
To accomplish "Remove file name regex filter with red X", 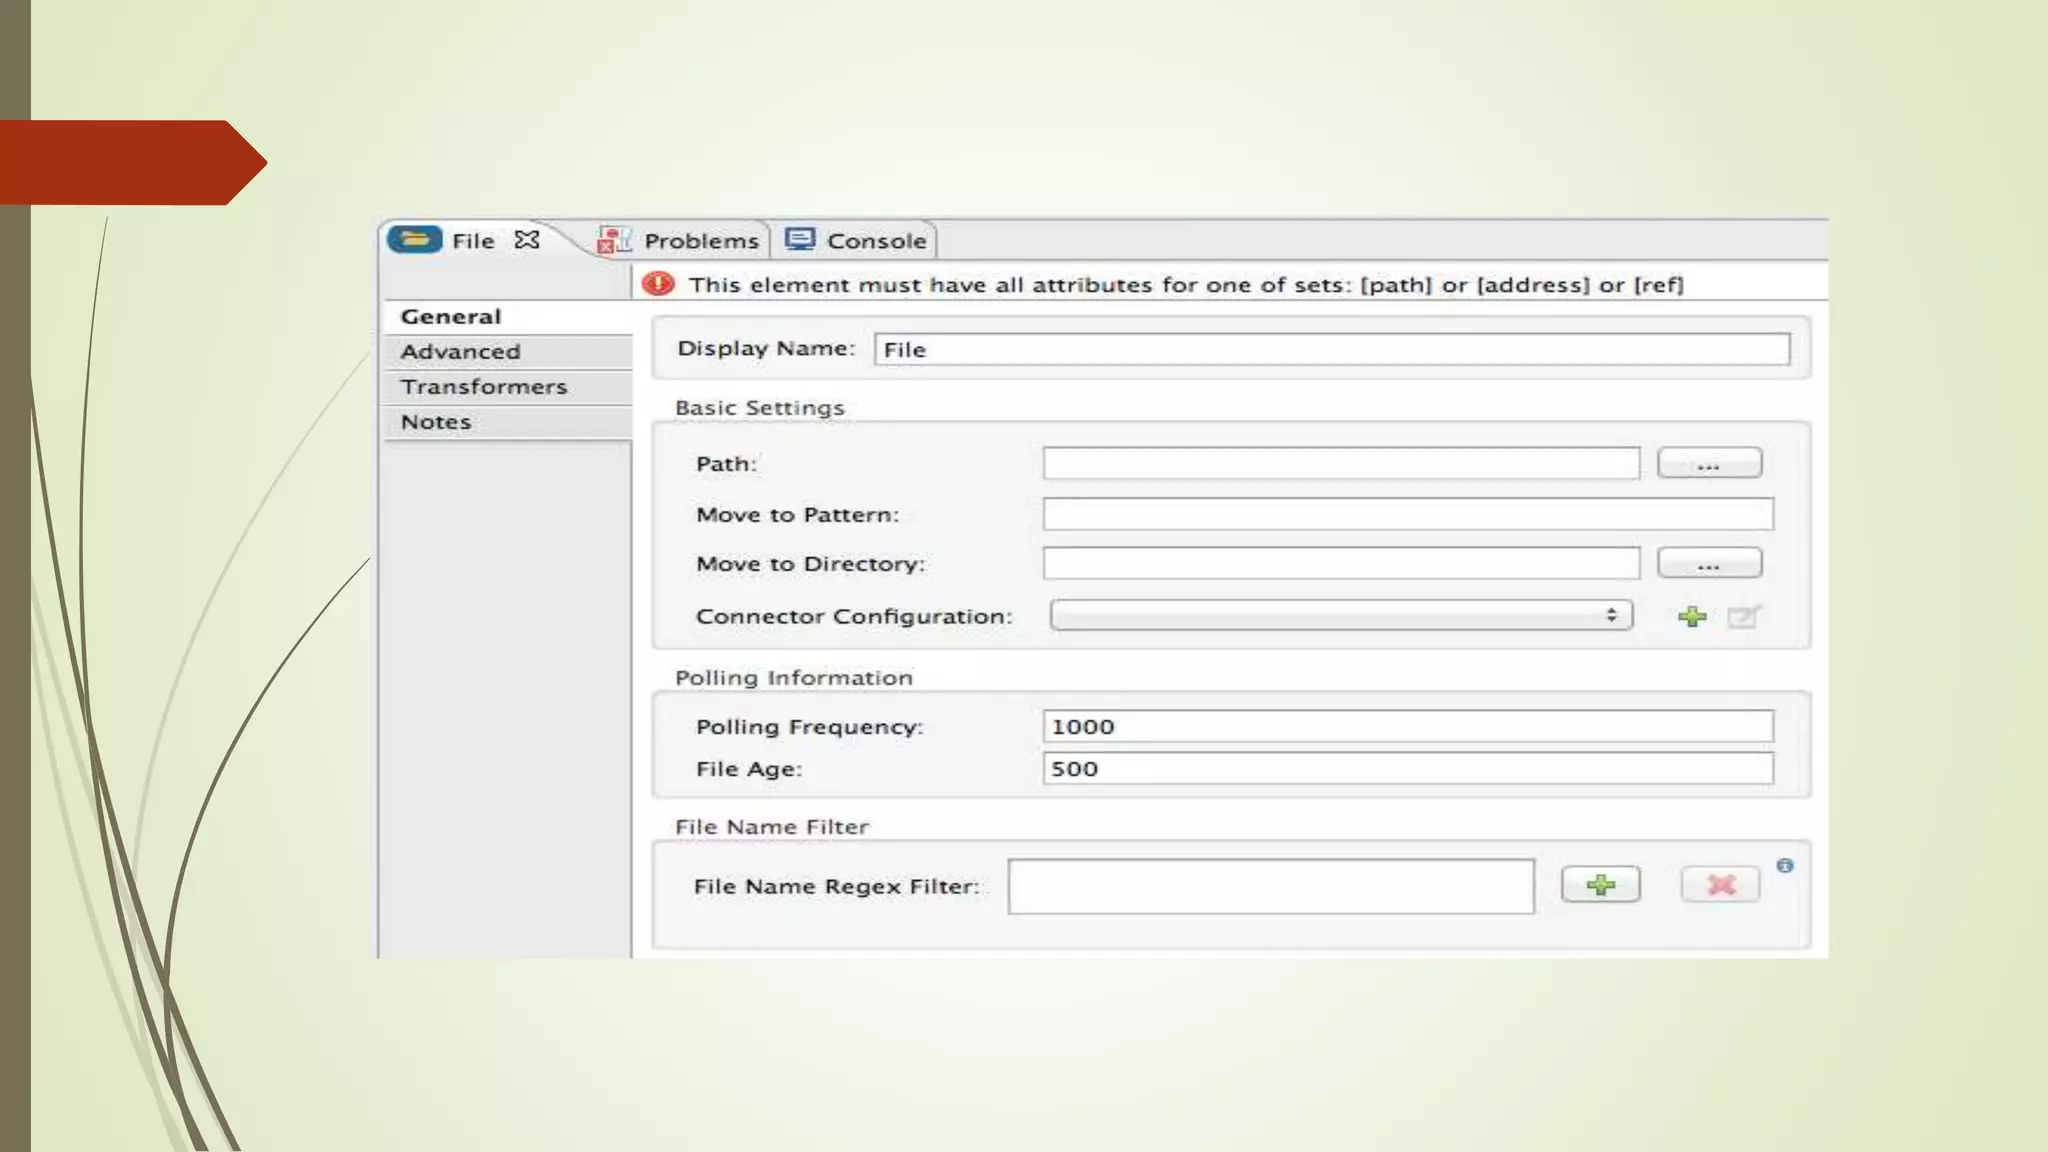I will point(1720,885).
